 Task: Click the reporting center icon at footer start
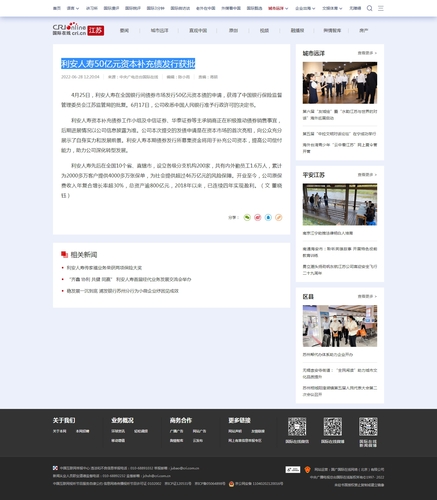55,468
